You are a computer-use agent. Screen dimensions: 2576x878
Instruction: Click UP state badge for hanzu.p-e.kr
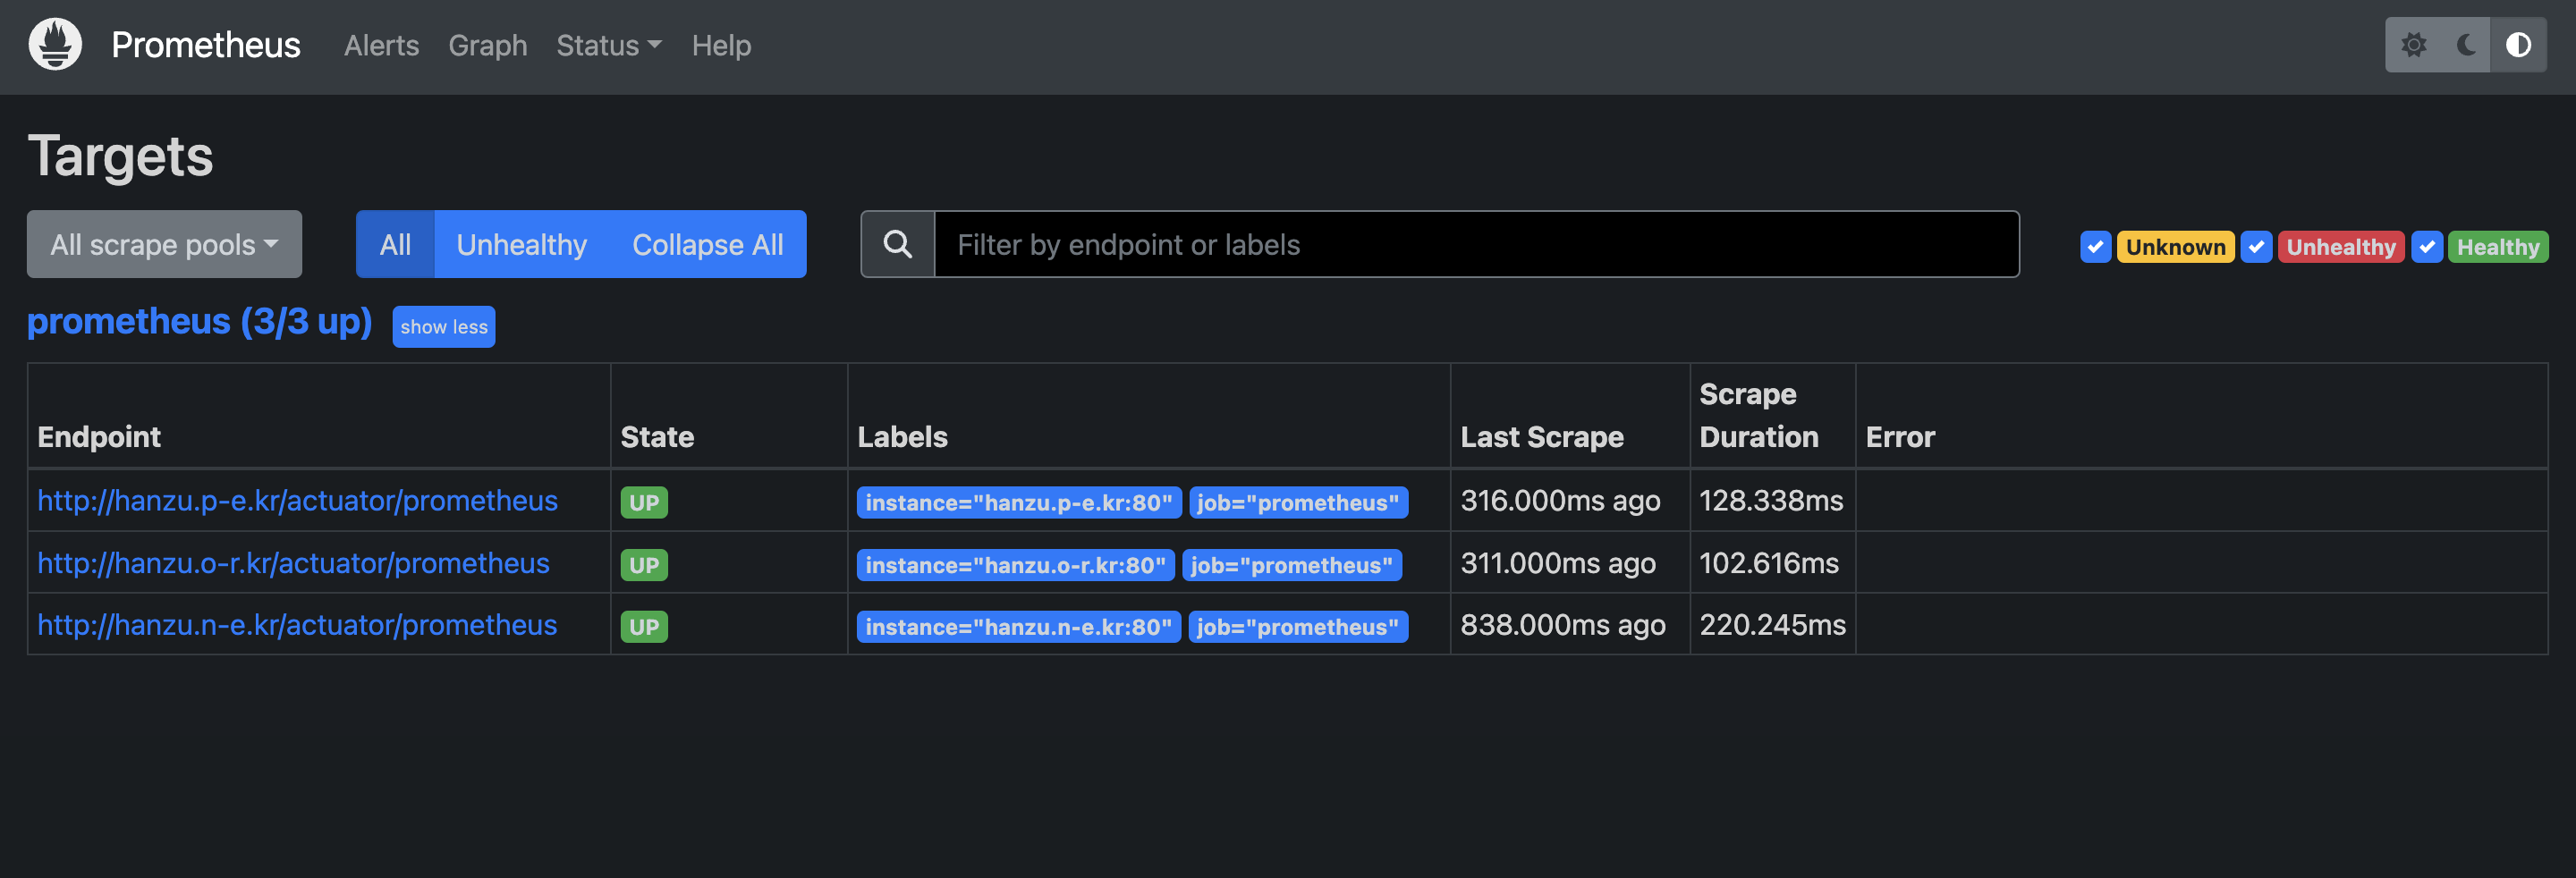(644, 502)
